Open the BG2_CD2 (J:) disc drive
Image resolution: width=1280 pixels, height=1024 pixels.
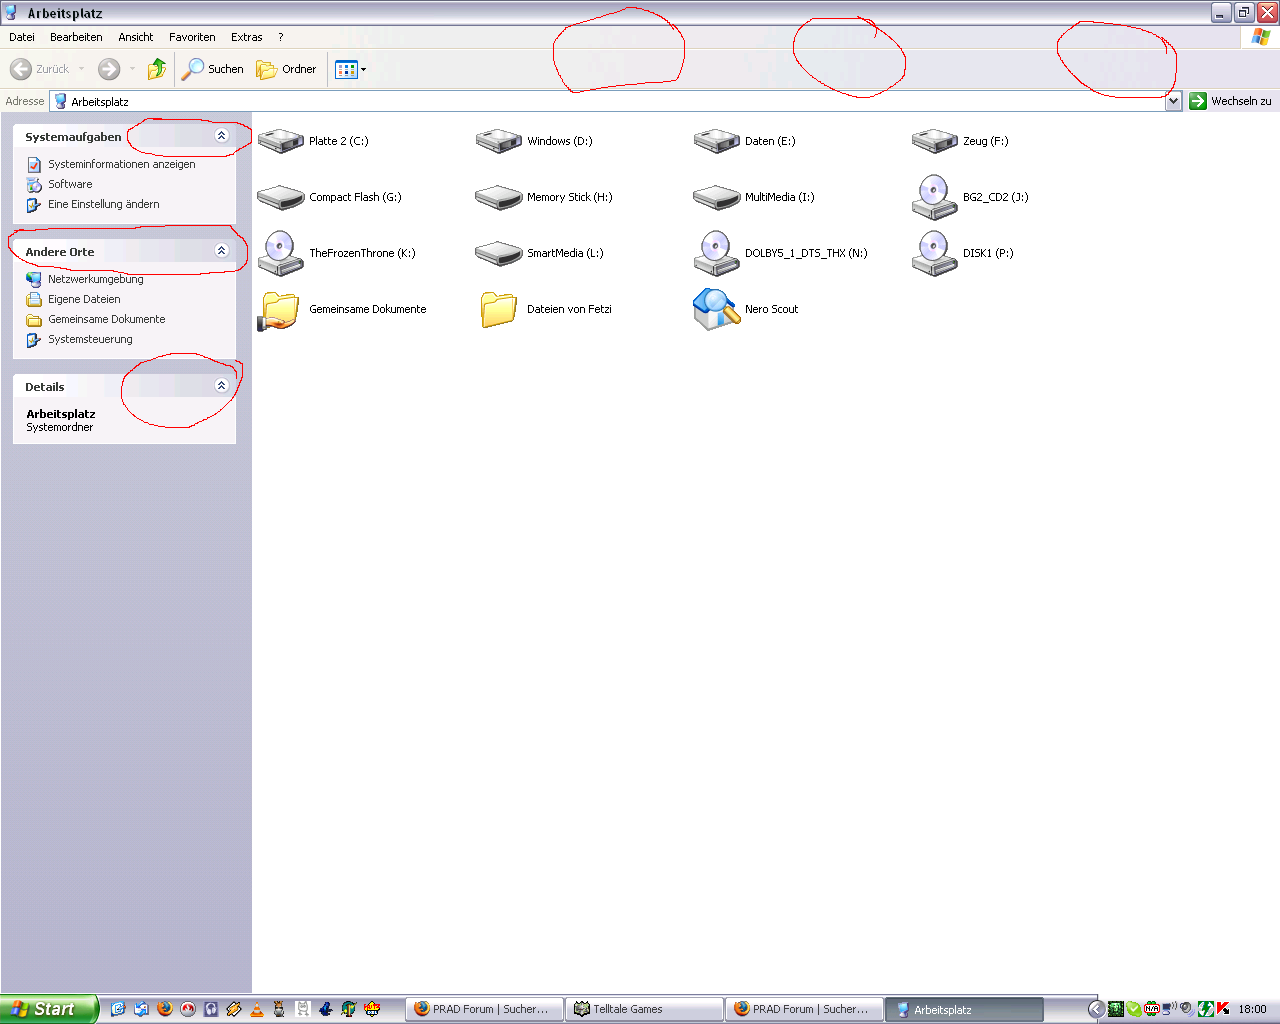tap(934, 197)
